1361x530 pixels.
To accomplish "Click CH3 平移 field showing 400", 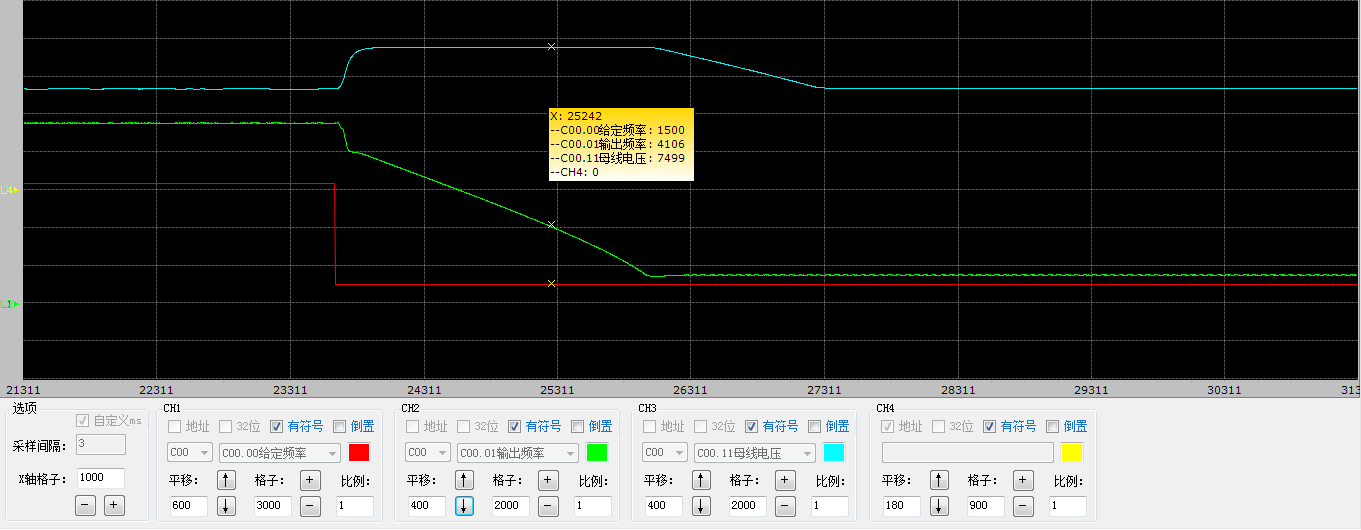I will [x=663, y=506].
